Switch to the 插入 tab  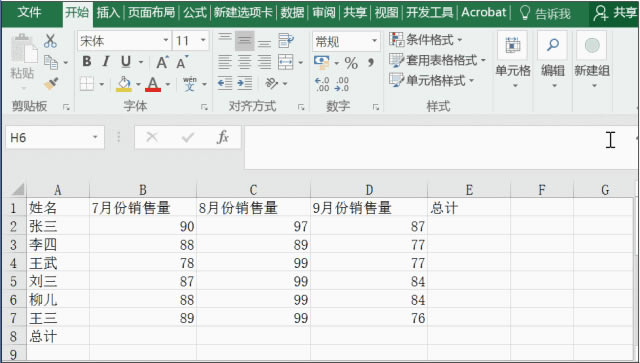coord(108,13)
